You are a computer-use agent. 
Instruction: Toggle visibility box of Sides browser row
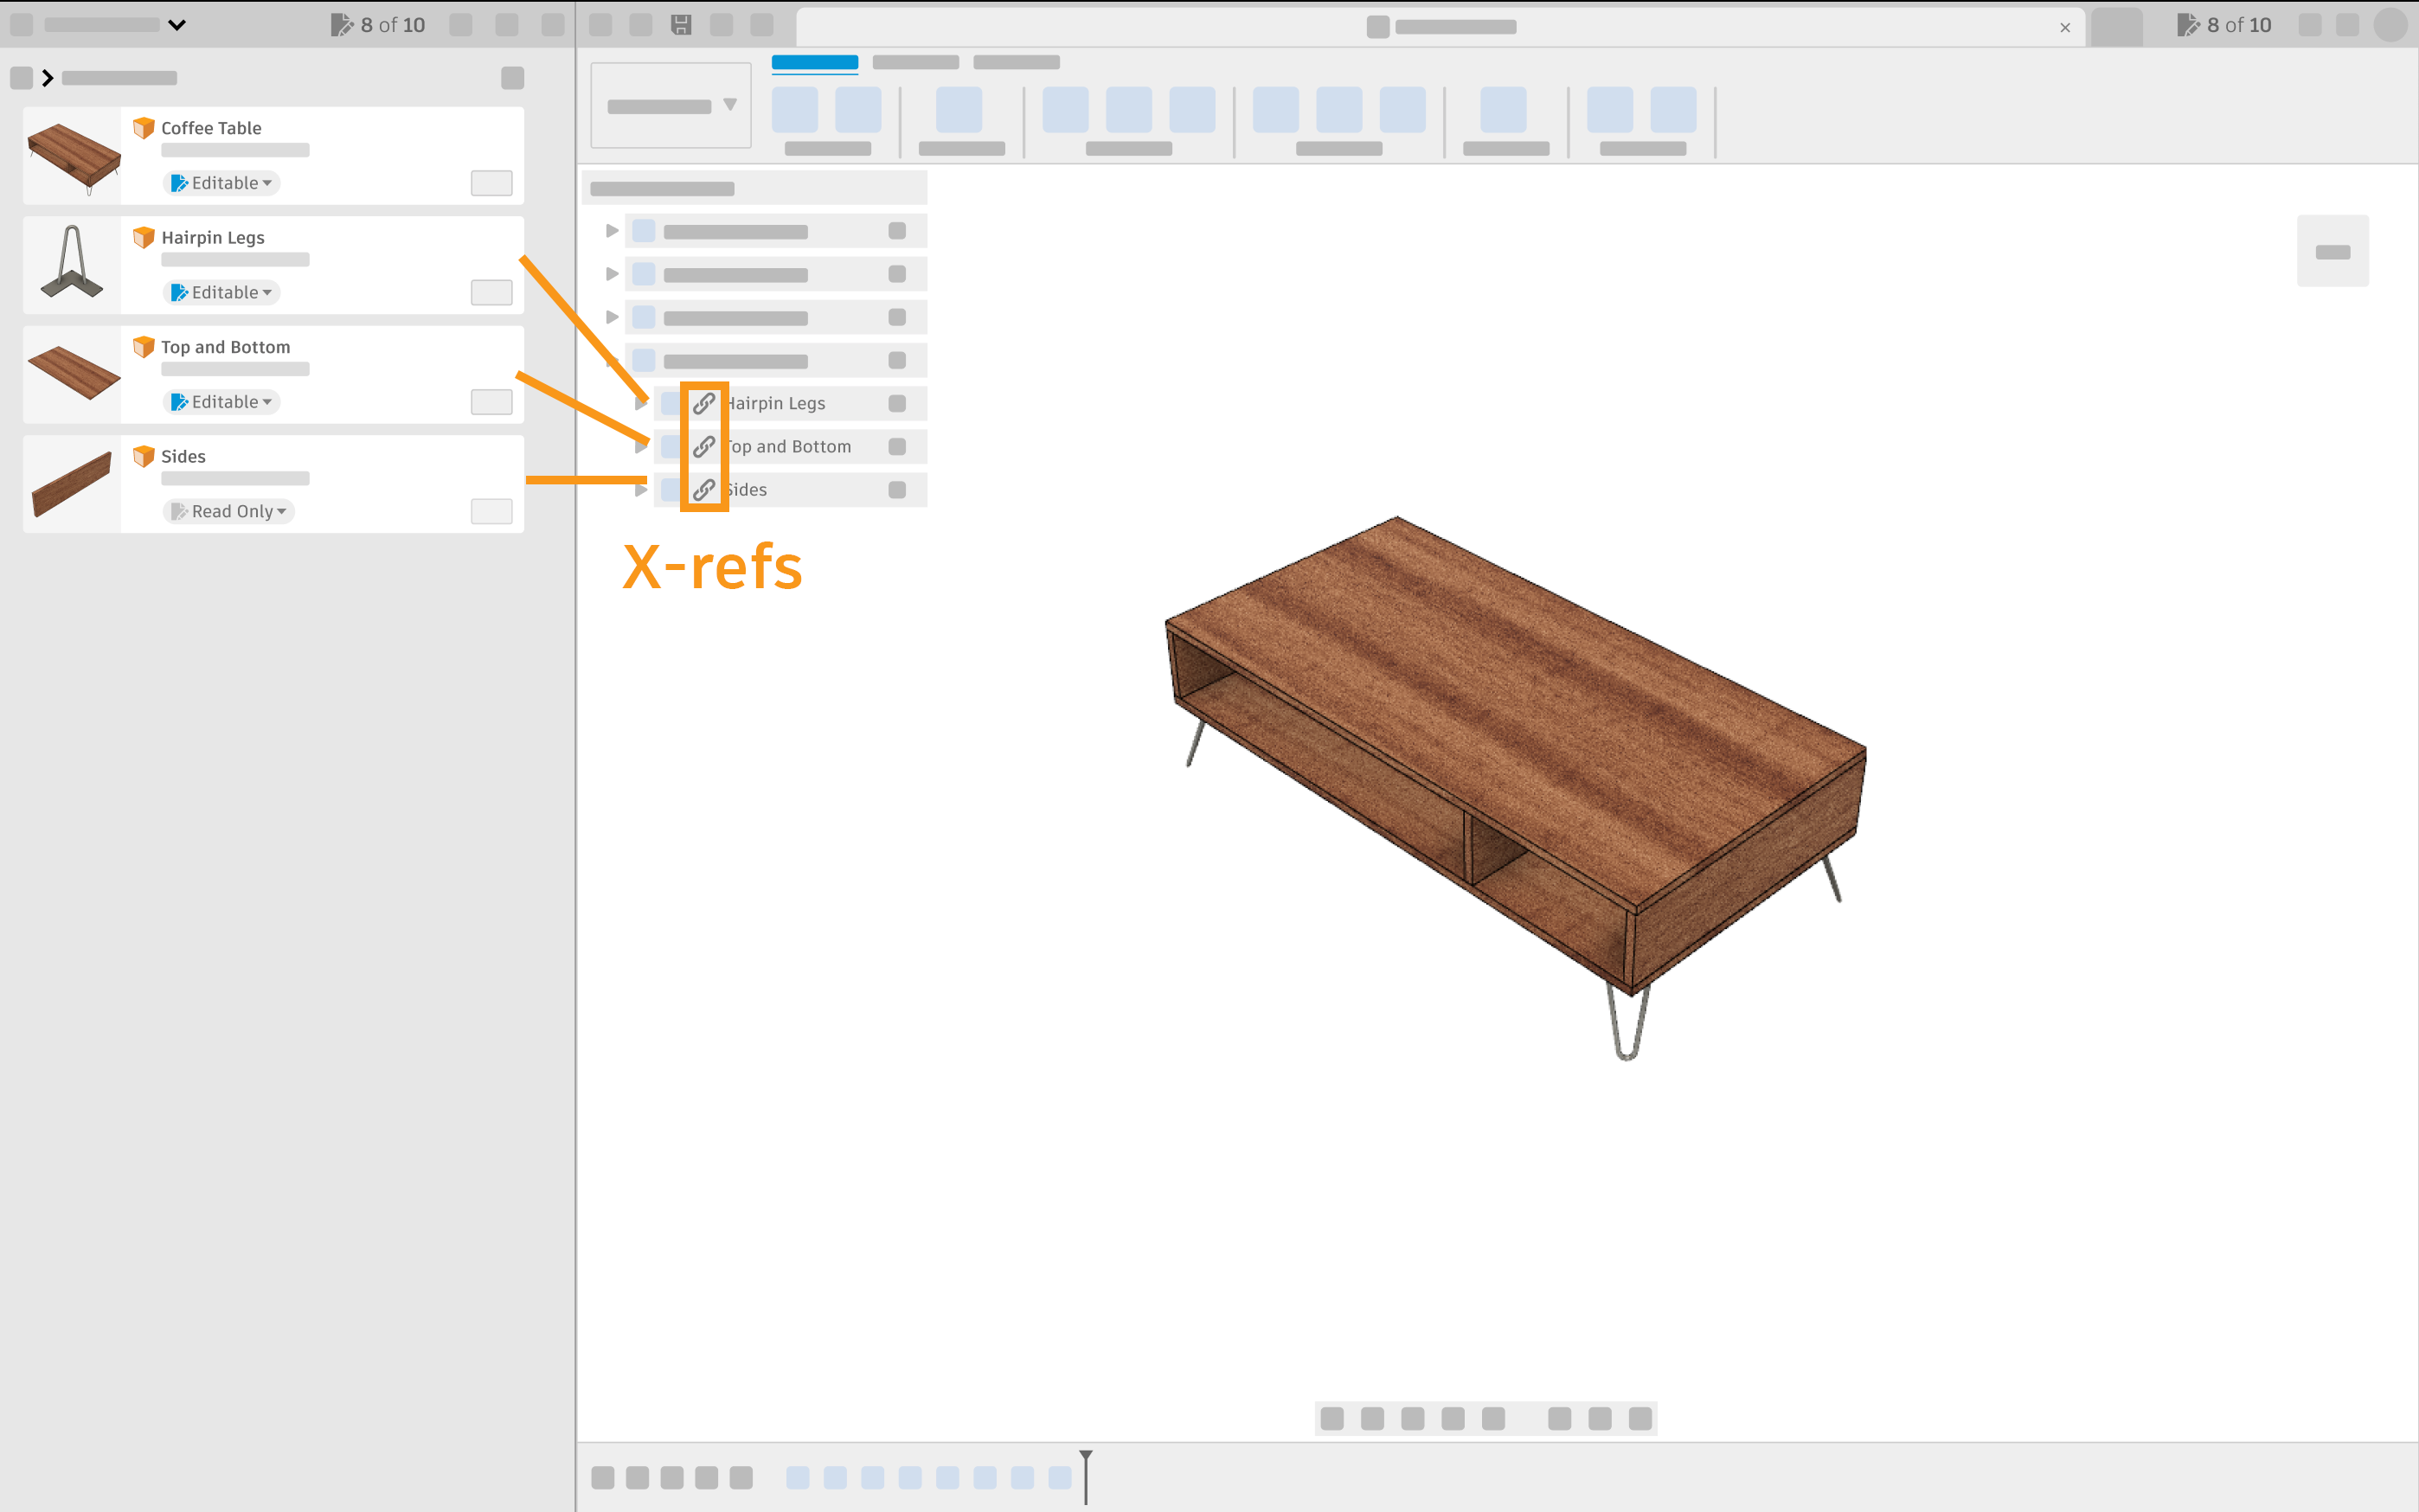897,489
